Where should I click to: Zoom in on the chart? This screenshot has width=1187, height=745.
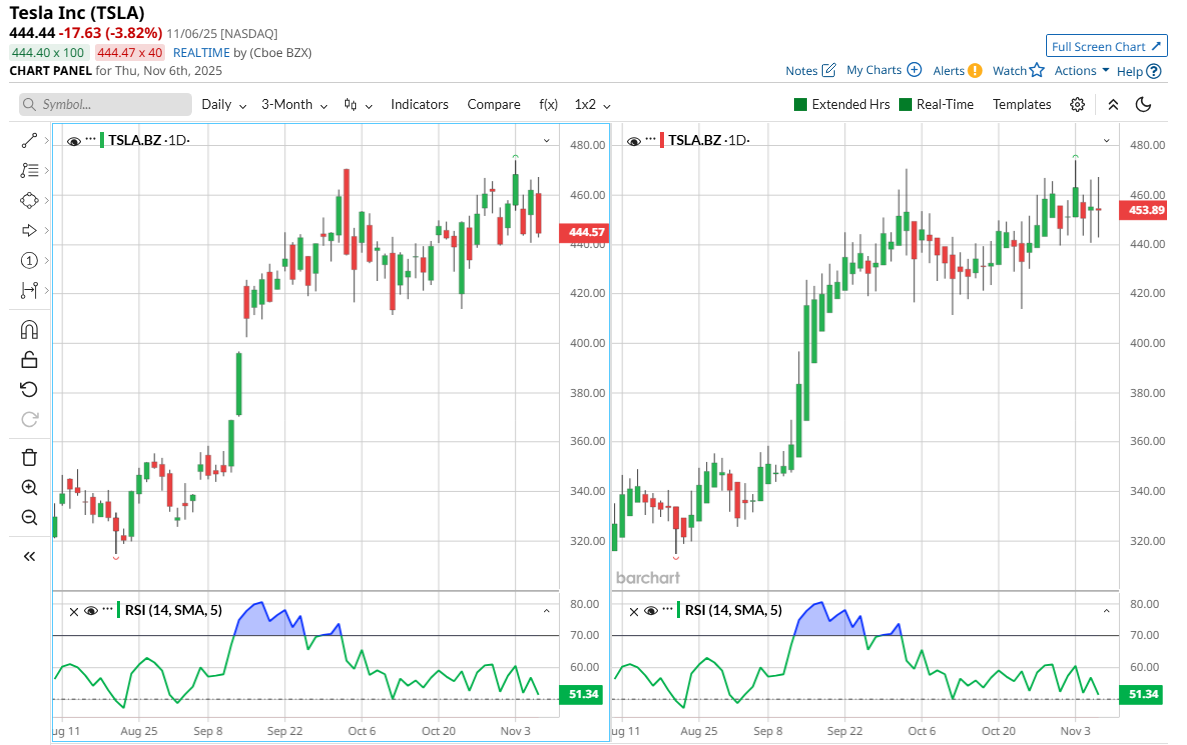click(x=30, y=488)
